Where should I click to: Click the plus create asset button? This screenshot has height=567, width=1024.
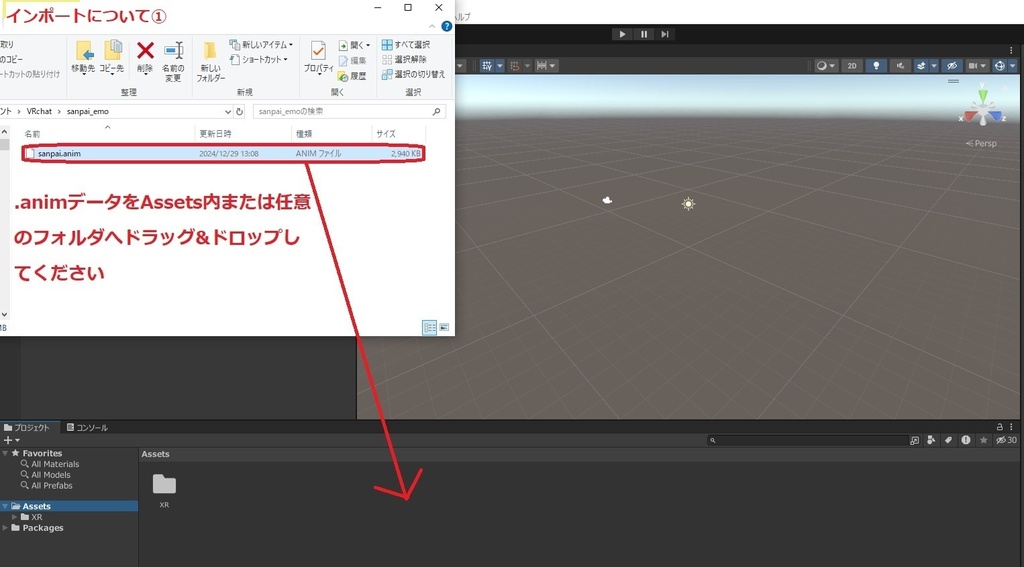pyautogui.click(x=10, y=440)
